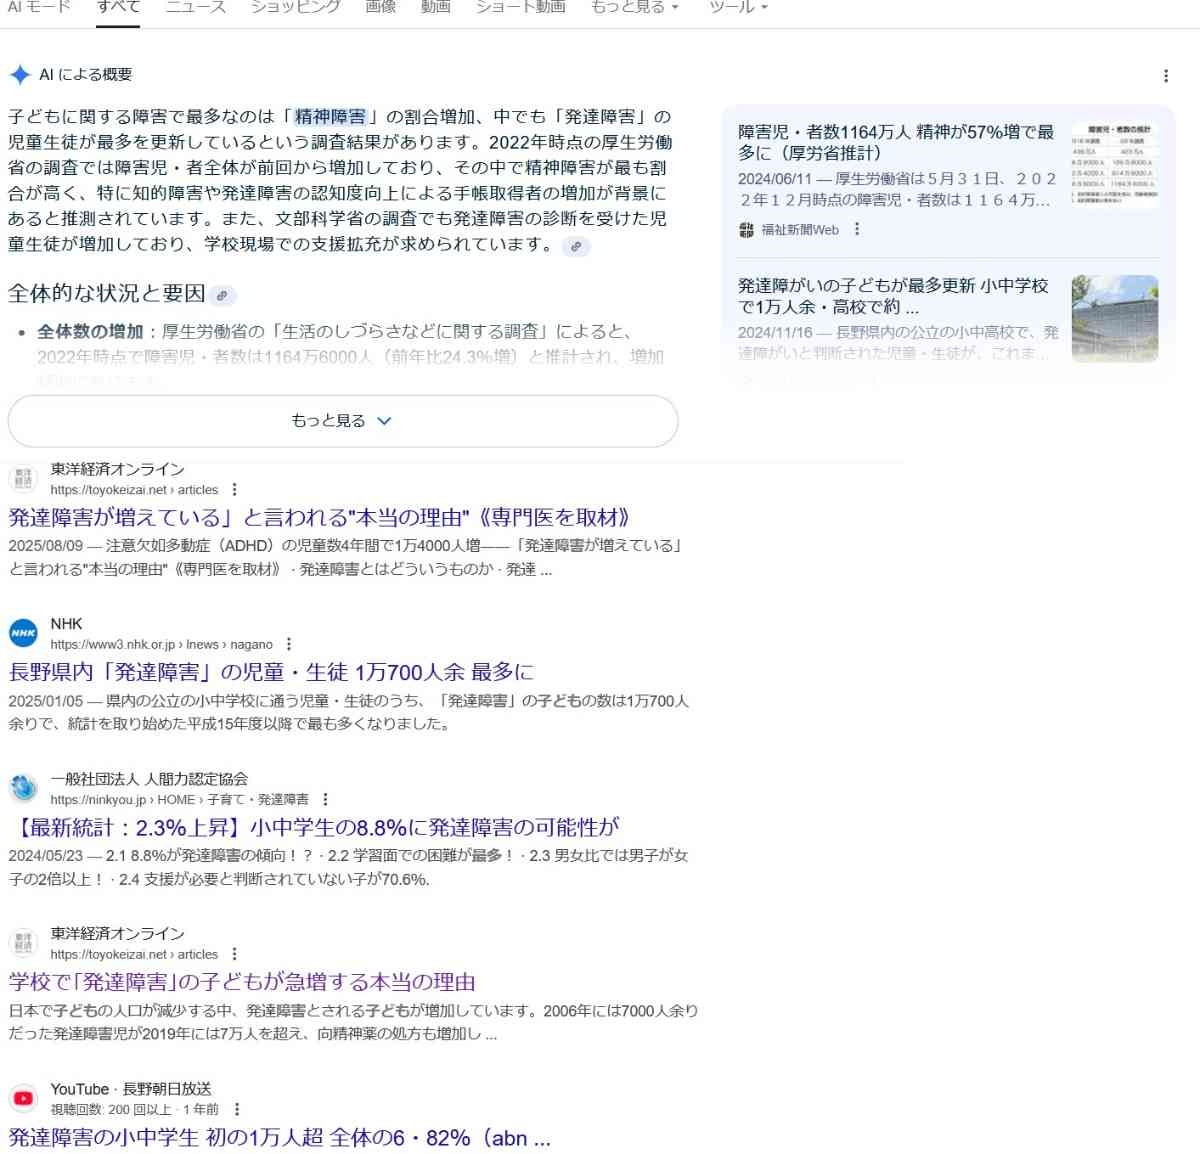Open 【最新統計：2.3%上昇】 result link
This screenshot has width=1200, height=1154.
[x=314, y=827]
